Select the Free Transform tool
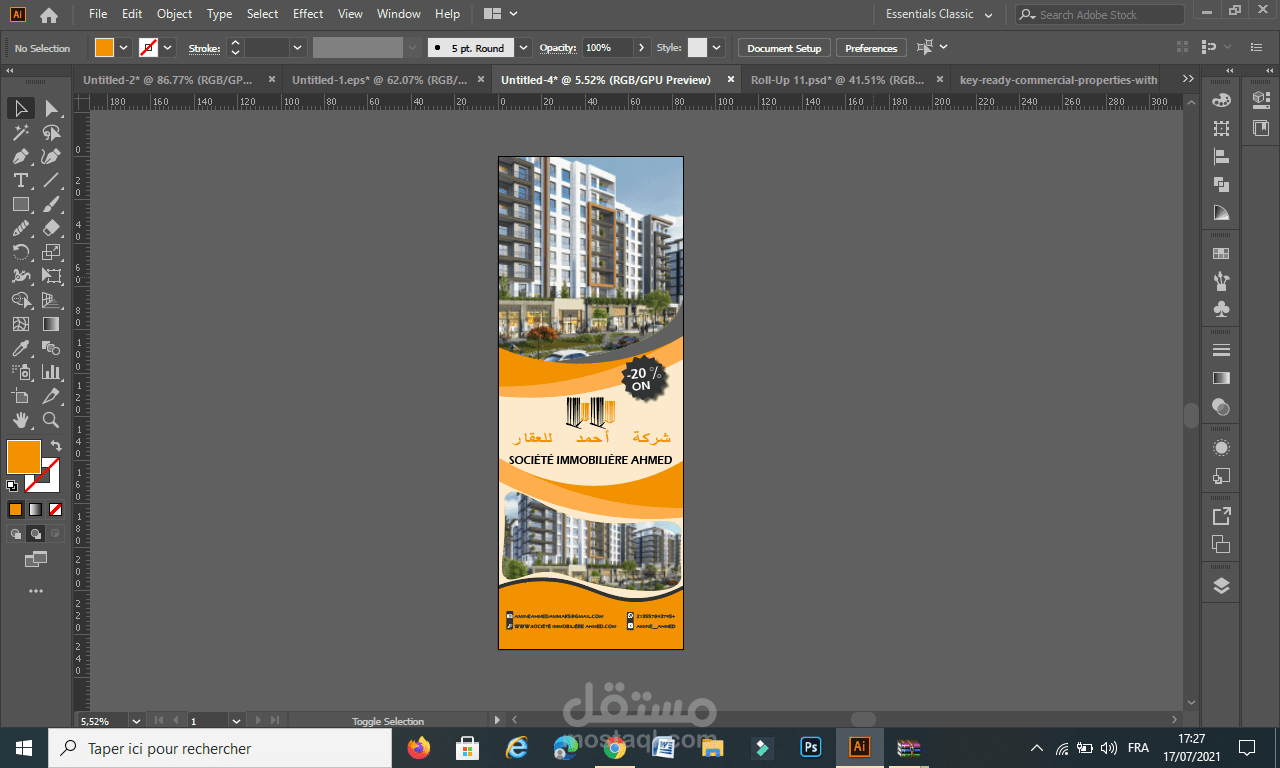This screenshot has height=768, width=1280. point(52,276)
